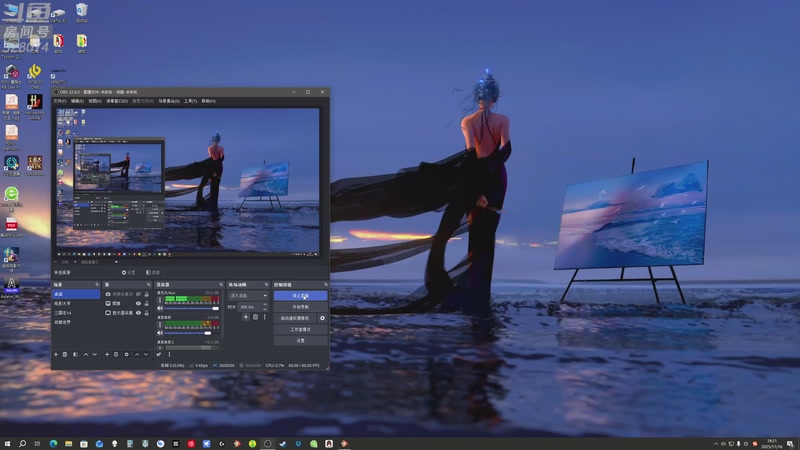The height and width of the screenshot is (450, 800).
Task: Open the Edit menu in OBS
Action: (77, 101)
